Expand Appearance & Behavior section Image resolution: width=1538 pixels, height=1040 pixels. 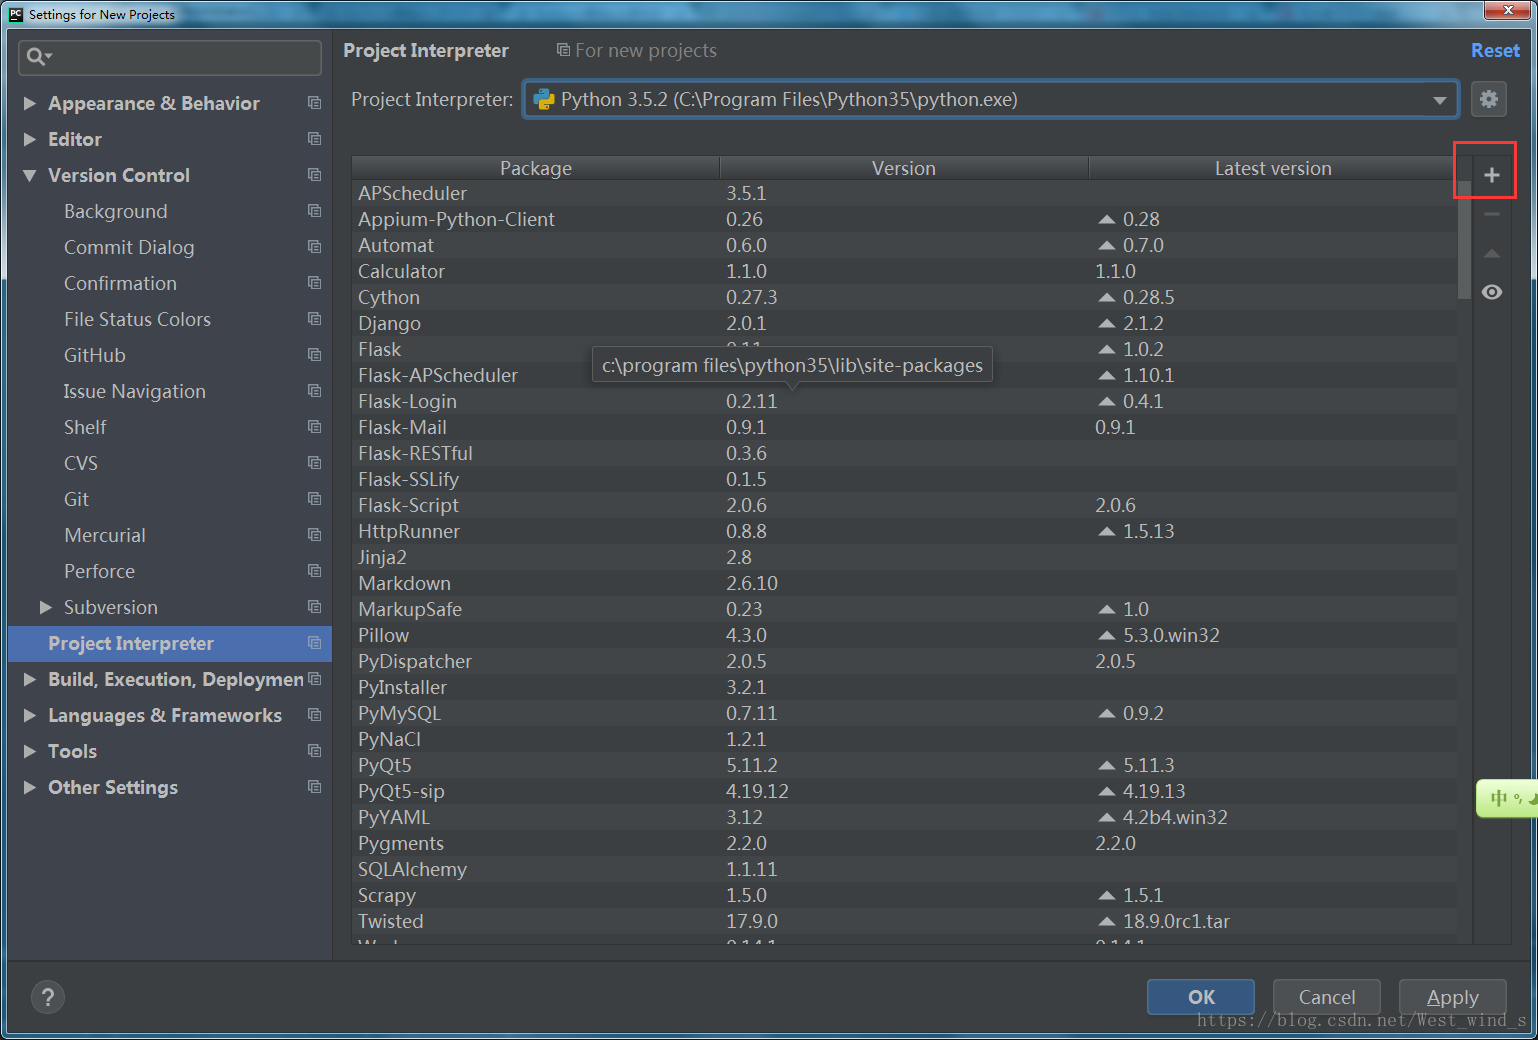[30, 103]
